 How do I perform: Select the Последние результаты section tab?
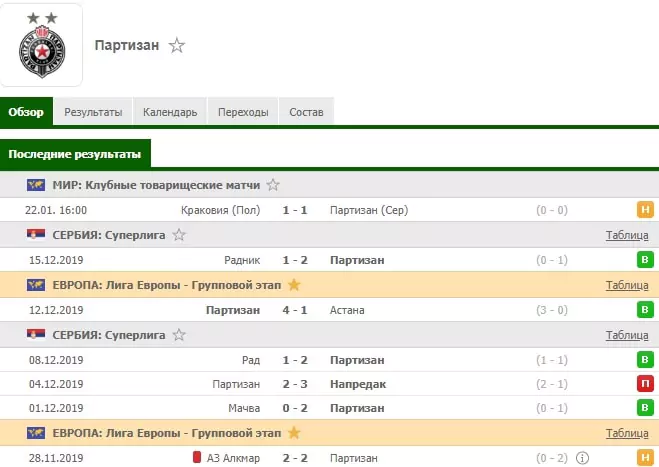[x=75, y=154]
